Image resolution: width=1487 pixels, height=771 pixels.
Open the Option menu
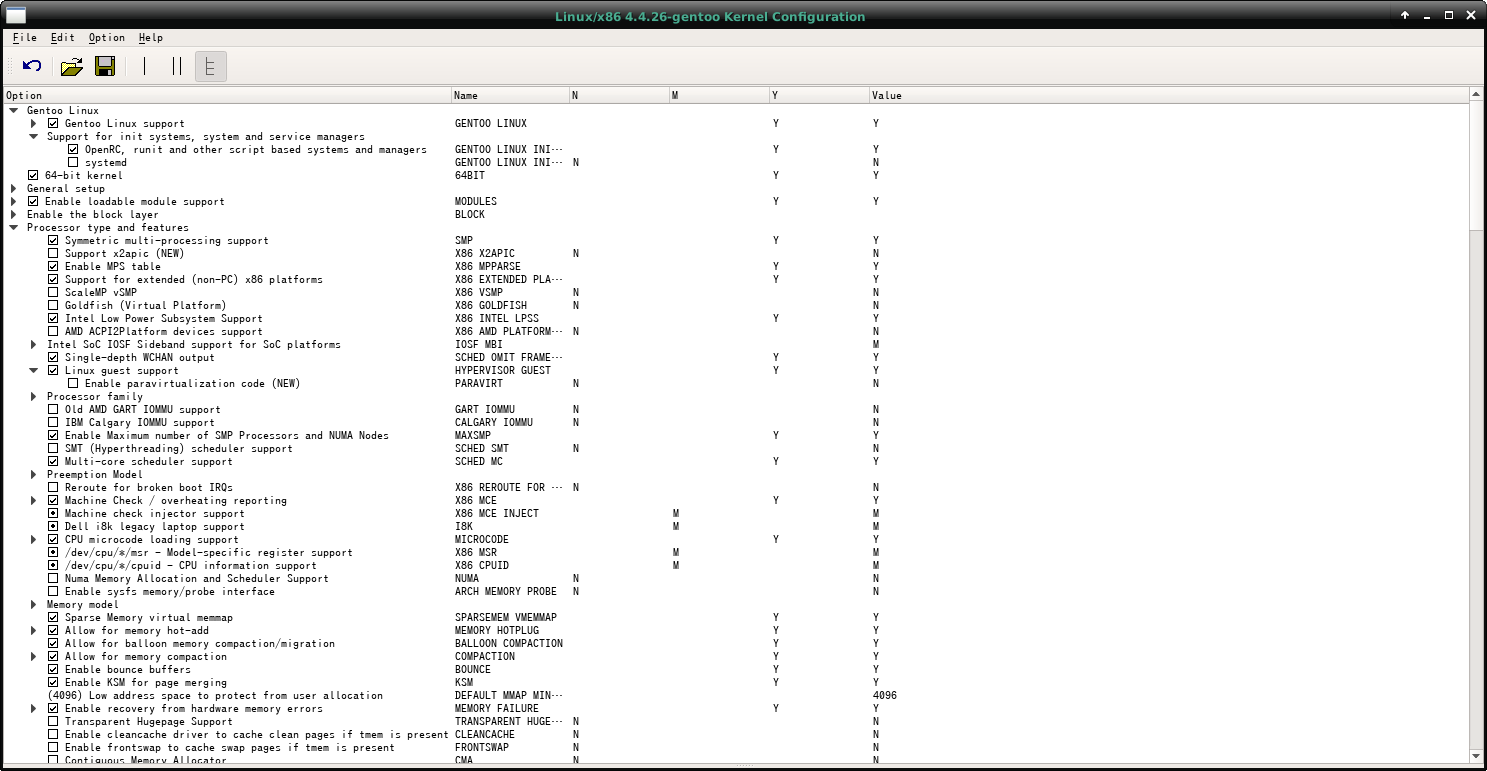pyautogui.click(x=106, y=38)
